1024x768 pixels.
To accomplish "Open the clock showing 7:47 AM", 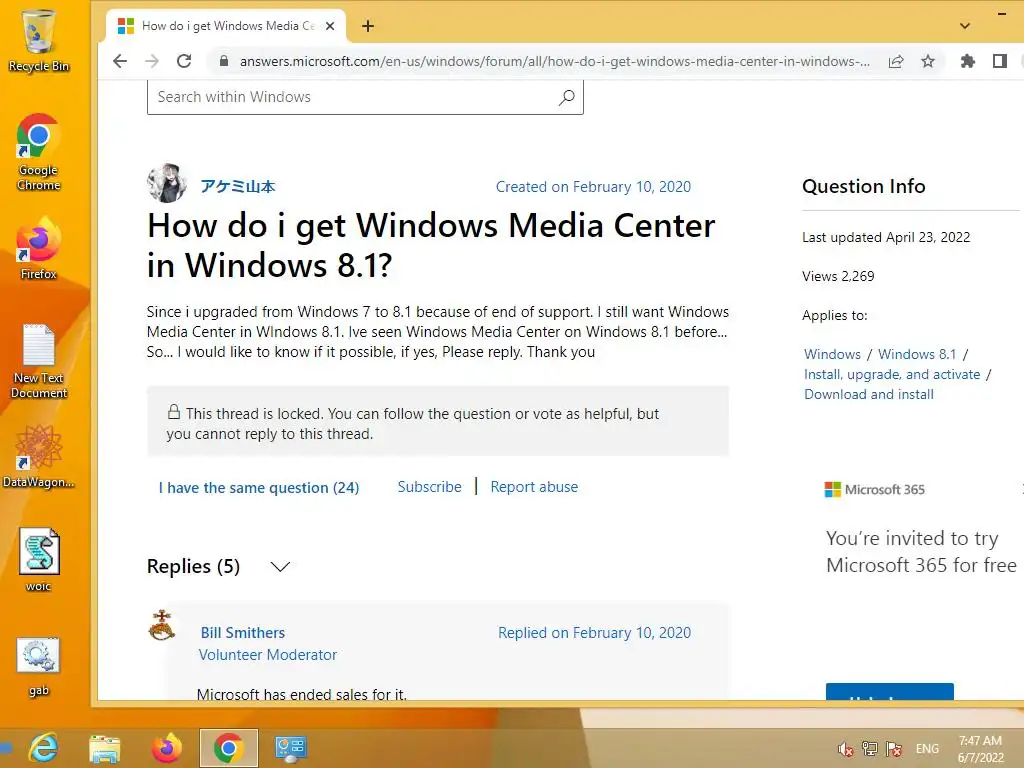I will [980, 749].
